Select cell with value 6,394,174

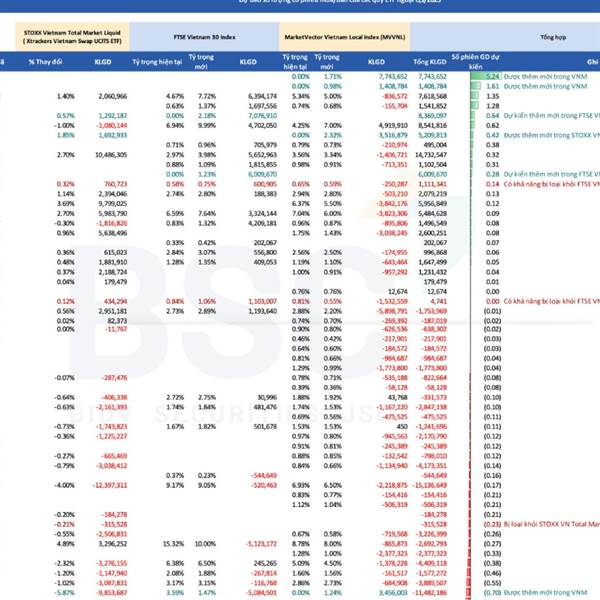[x=262, y=96]
